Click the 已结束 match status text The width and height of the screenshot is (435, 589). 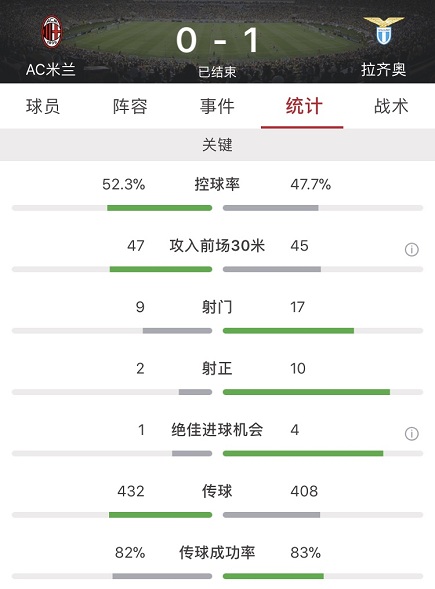(x=217, y=72)
